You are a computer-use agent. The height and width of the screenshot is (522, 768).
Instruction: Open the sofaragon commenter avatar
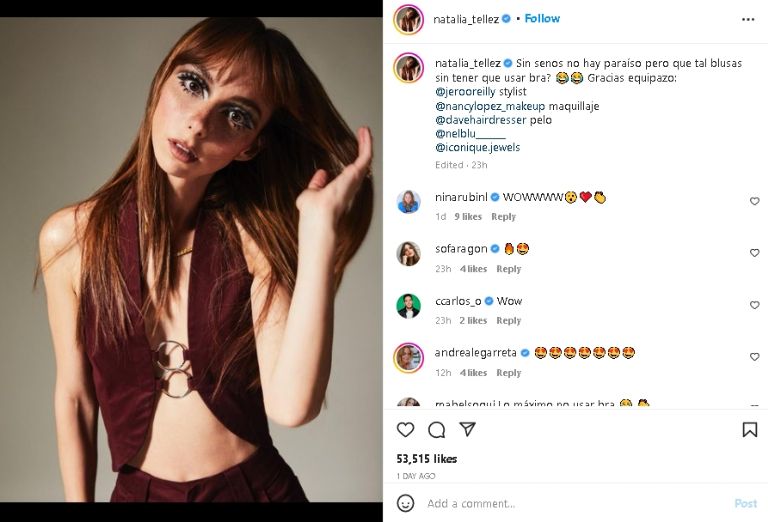tap(408, 253)
